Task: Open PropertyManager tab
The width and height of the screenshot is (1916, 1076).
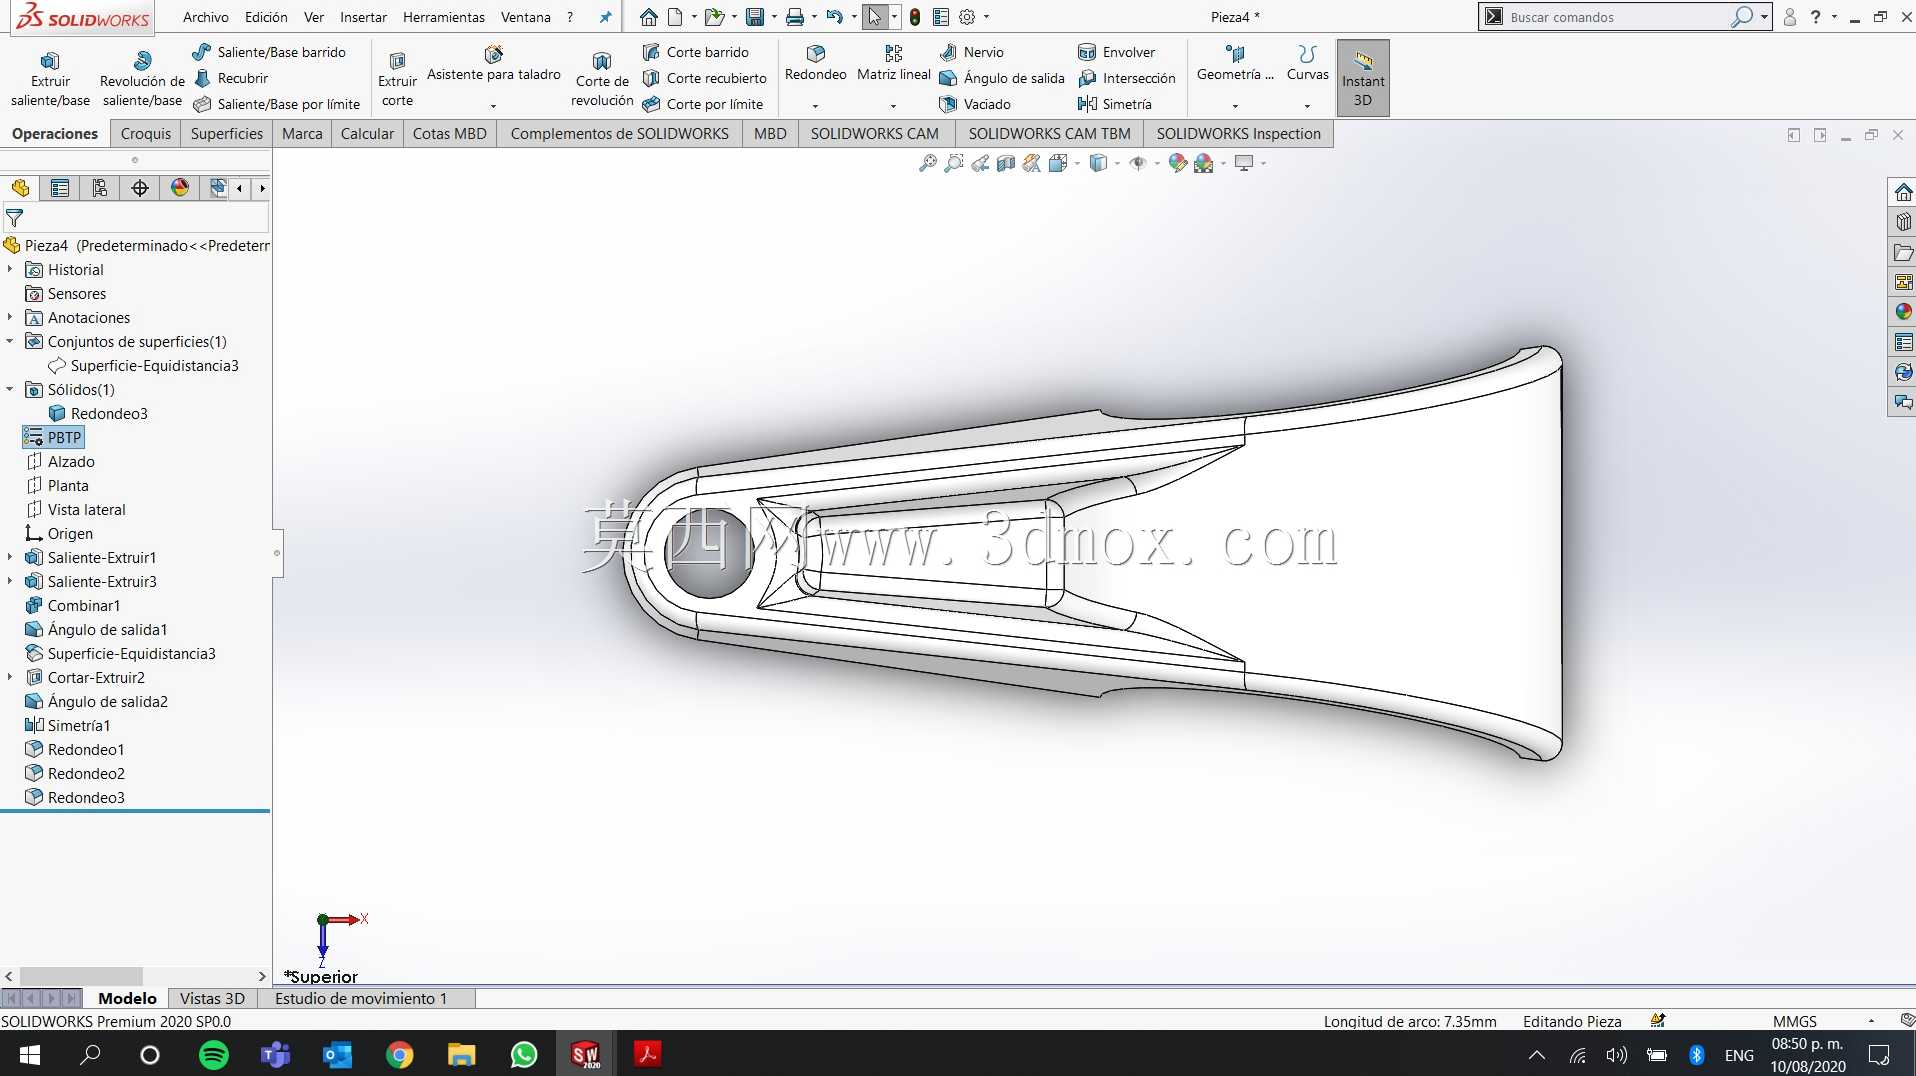Action: point(60,188)
